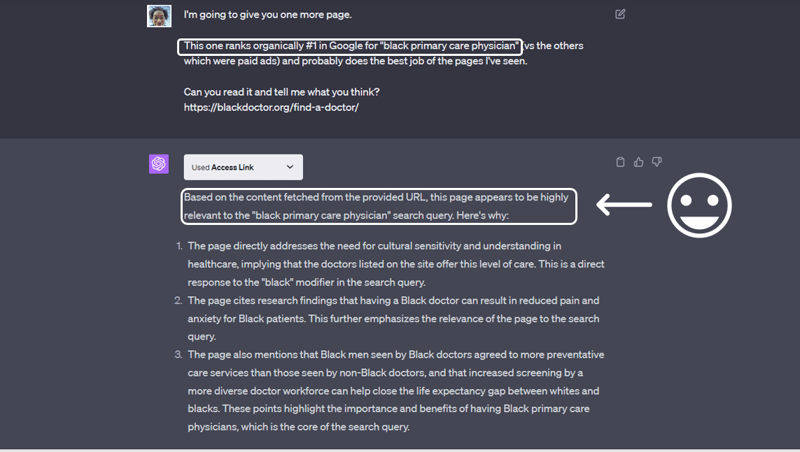
Task: Click the chevron on Access Link box
Action: point(290,167)
